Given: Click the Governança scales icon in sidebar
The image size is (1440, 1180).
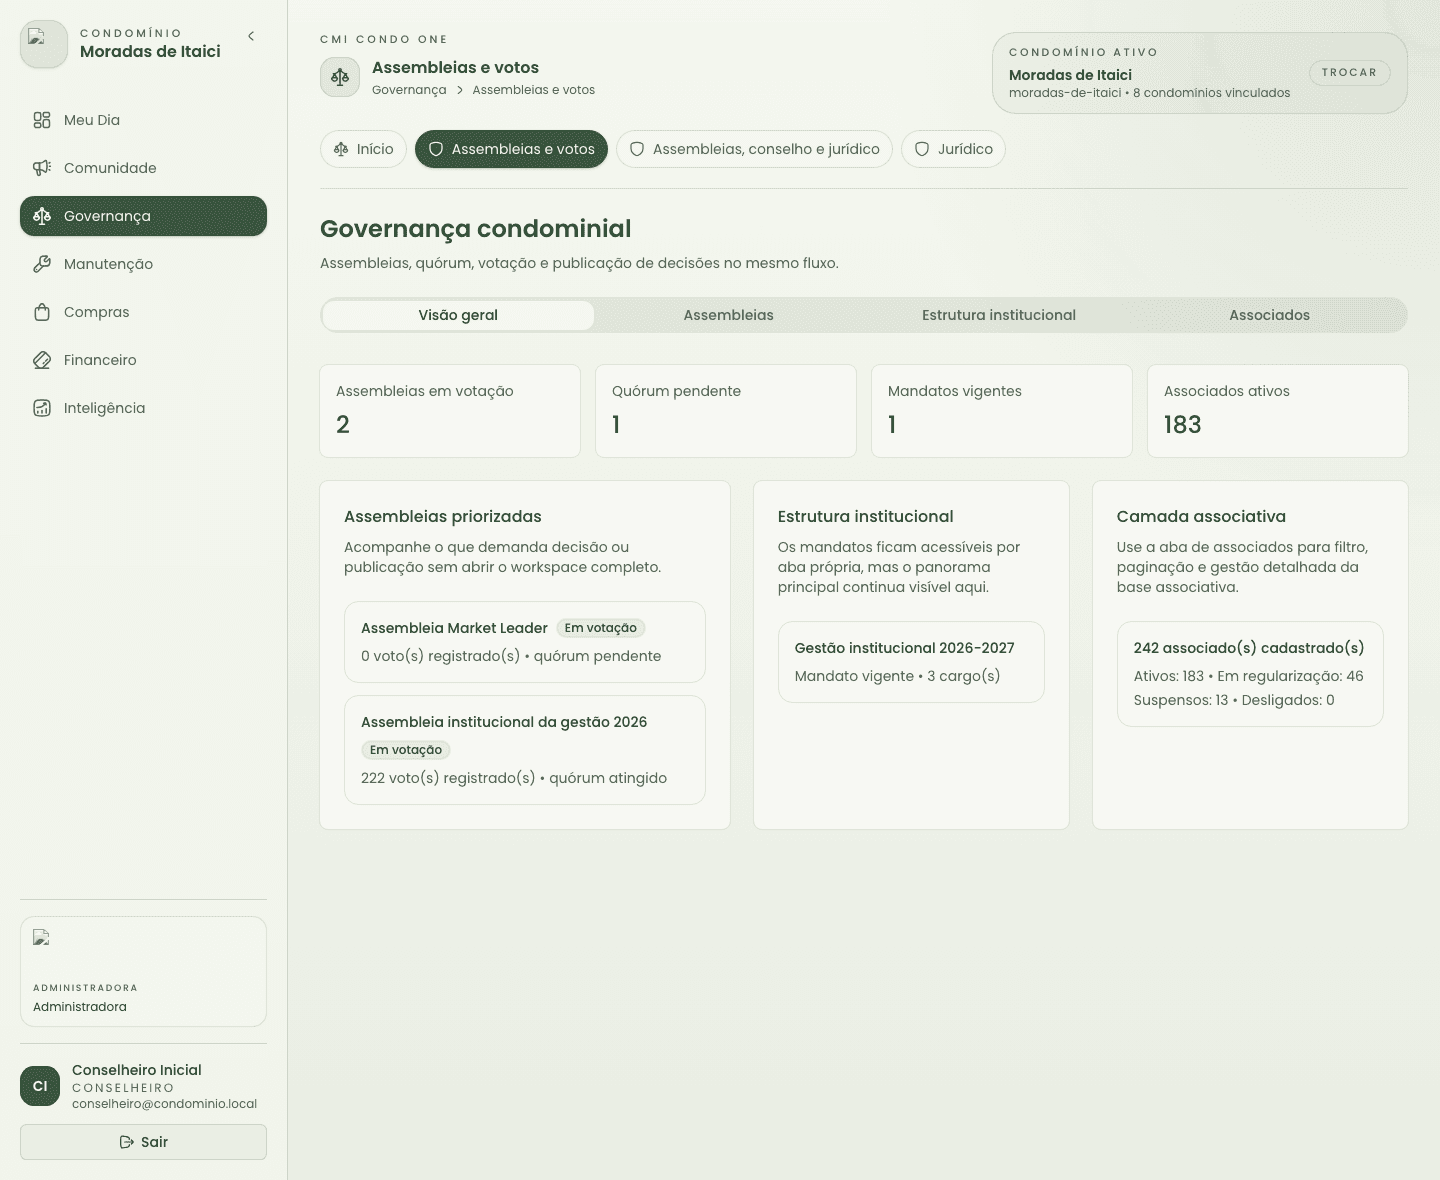Looking at the screenshot, I should (x=42, y=216).
